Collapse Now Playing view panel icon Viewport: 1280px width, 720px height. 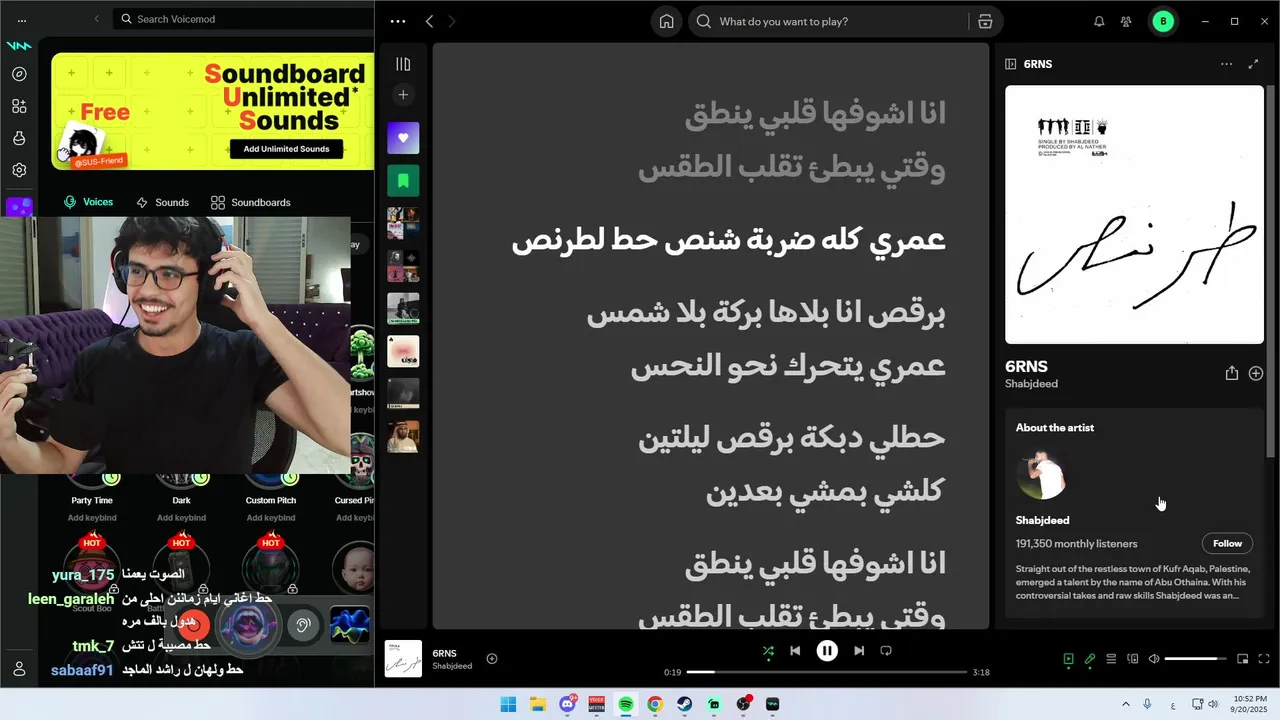(1010, 64)
